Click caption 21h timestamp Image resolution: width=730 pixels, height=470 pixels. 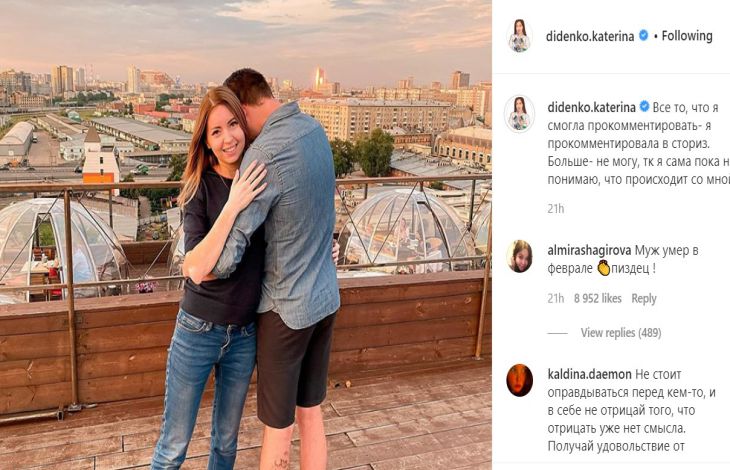[555, 208]
